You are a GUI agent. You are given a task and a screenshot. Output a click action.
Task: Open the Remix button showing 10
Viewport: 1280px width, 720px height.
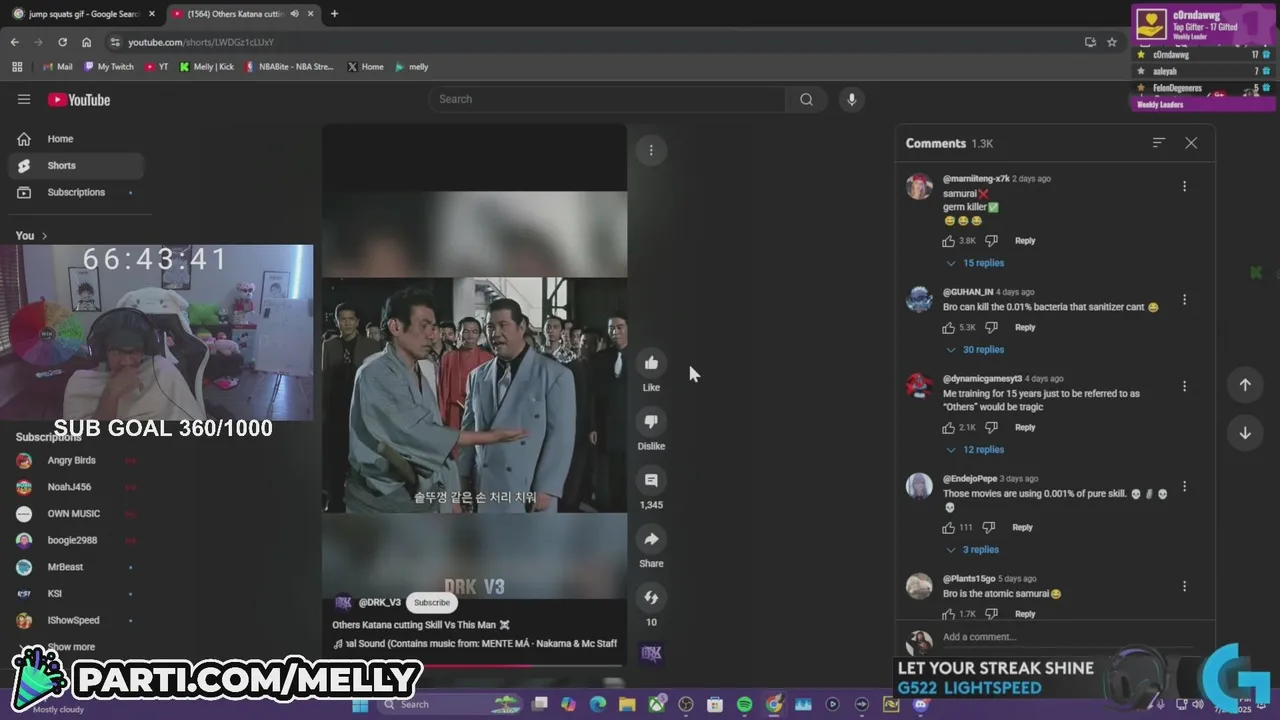[651, 598]
